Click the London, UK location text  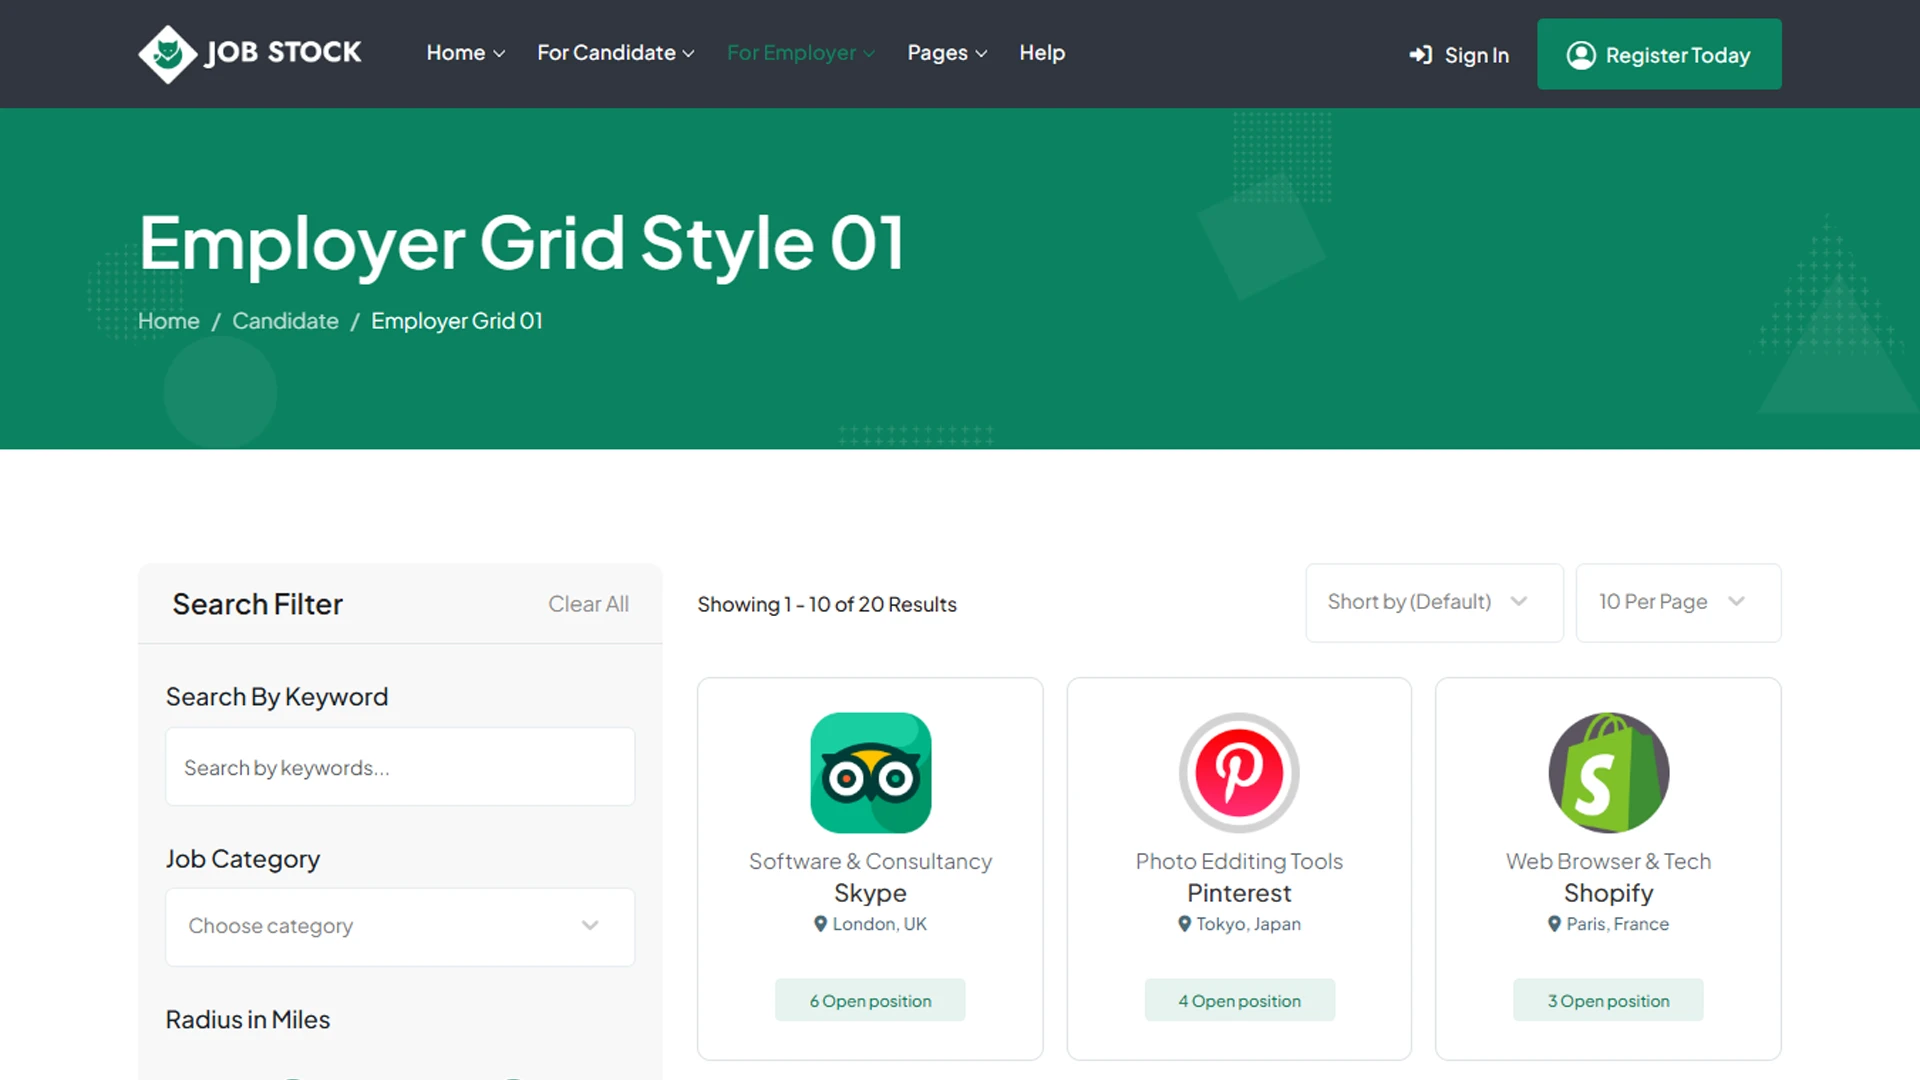point(880,924)
